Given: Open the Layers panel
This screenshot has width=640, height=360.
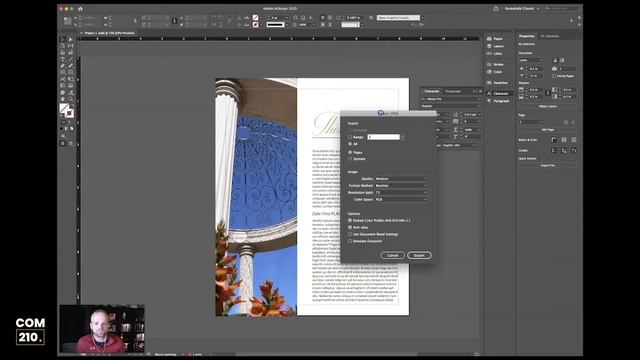Looking at the screenshot, I should (x=496, y=46).
